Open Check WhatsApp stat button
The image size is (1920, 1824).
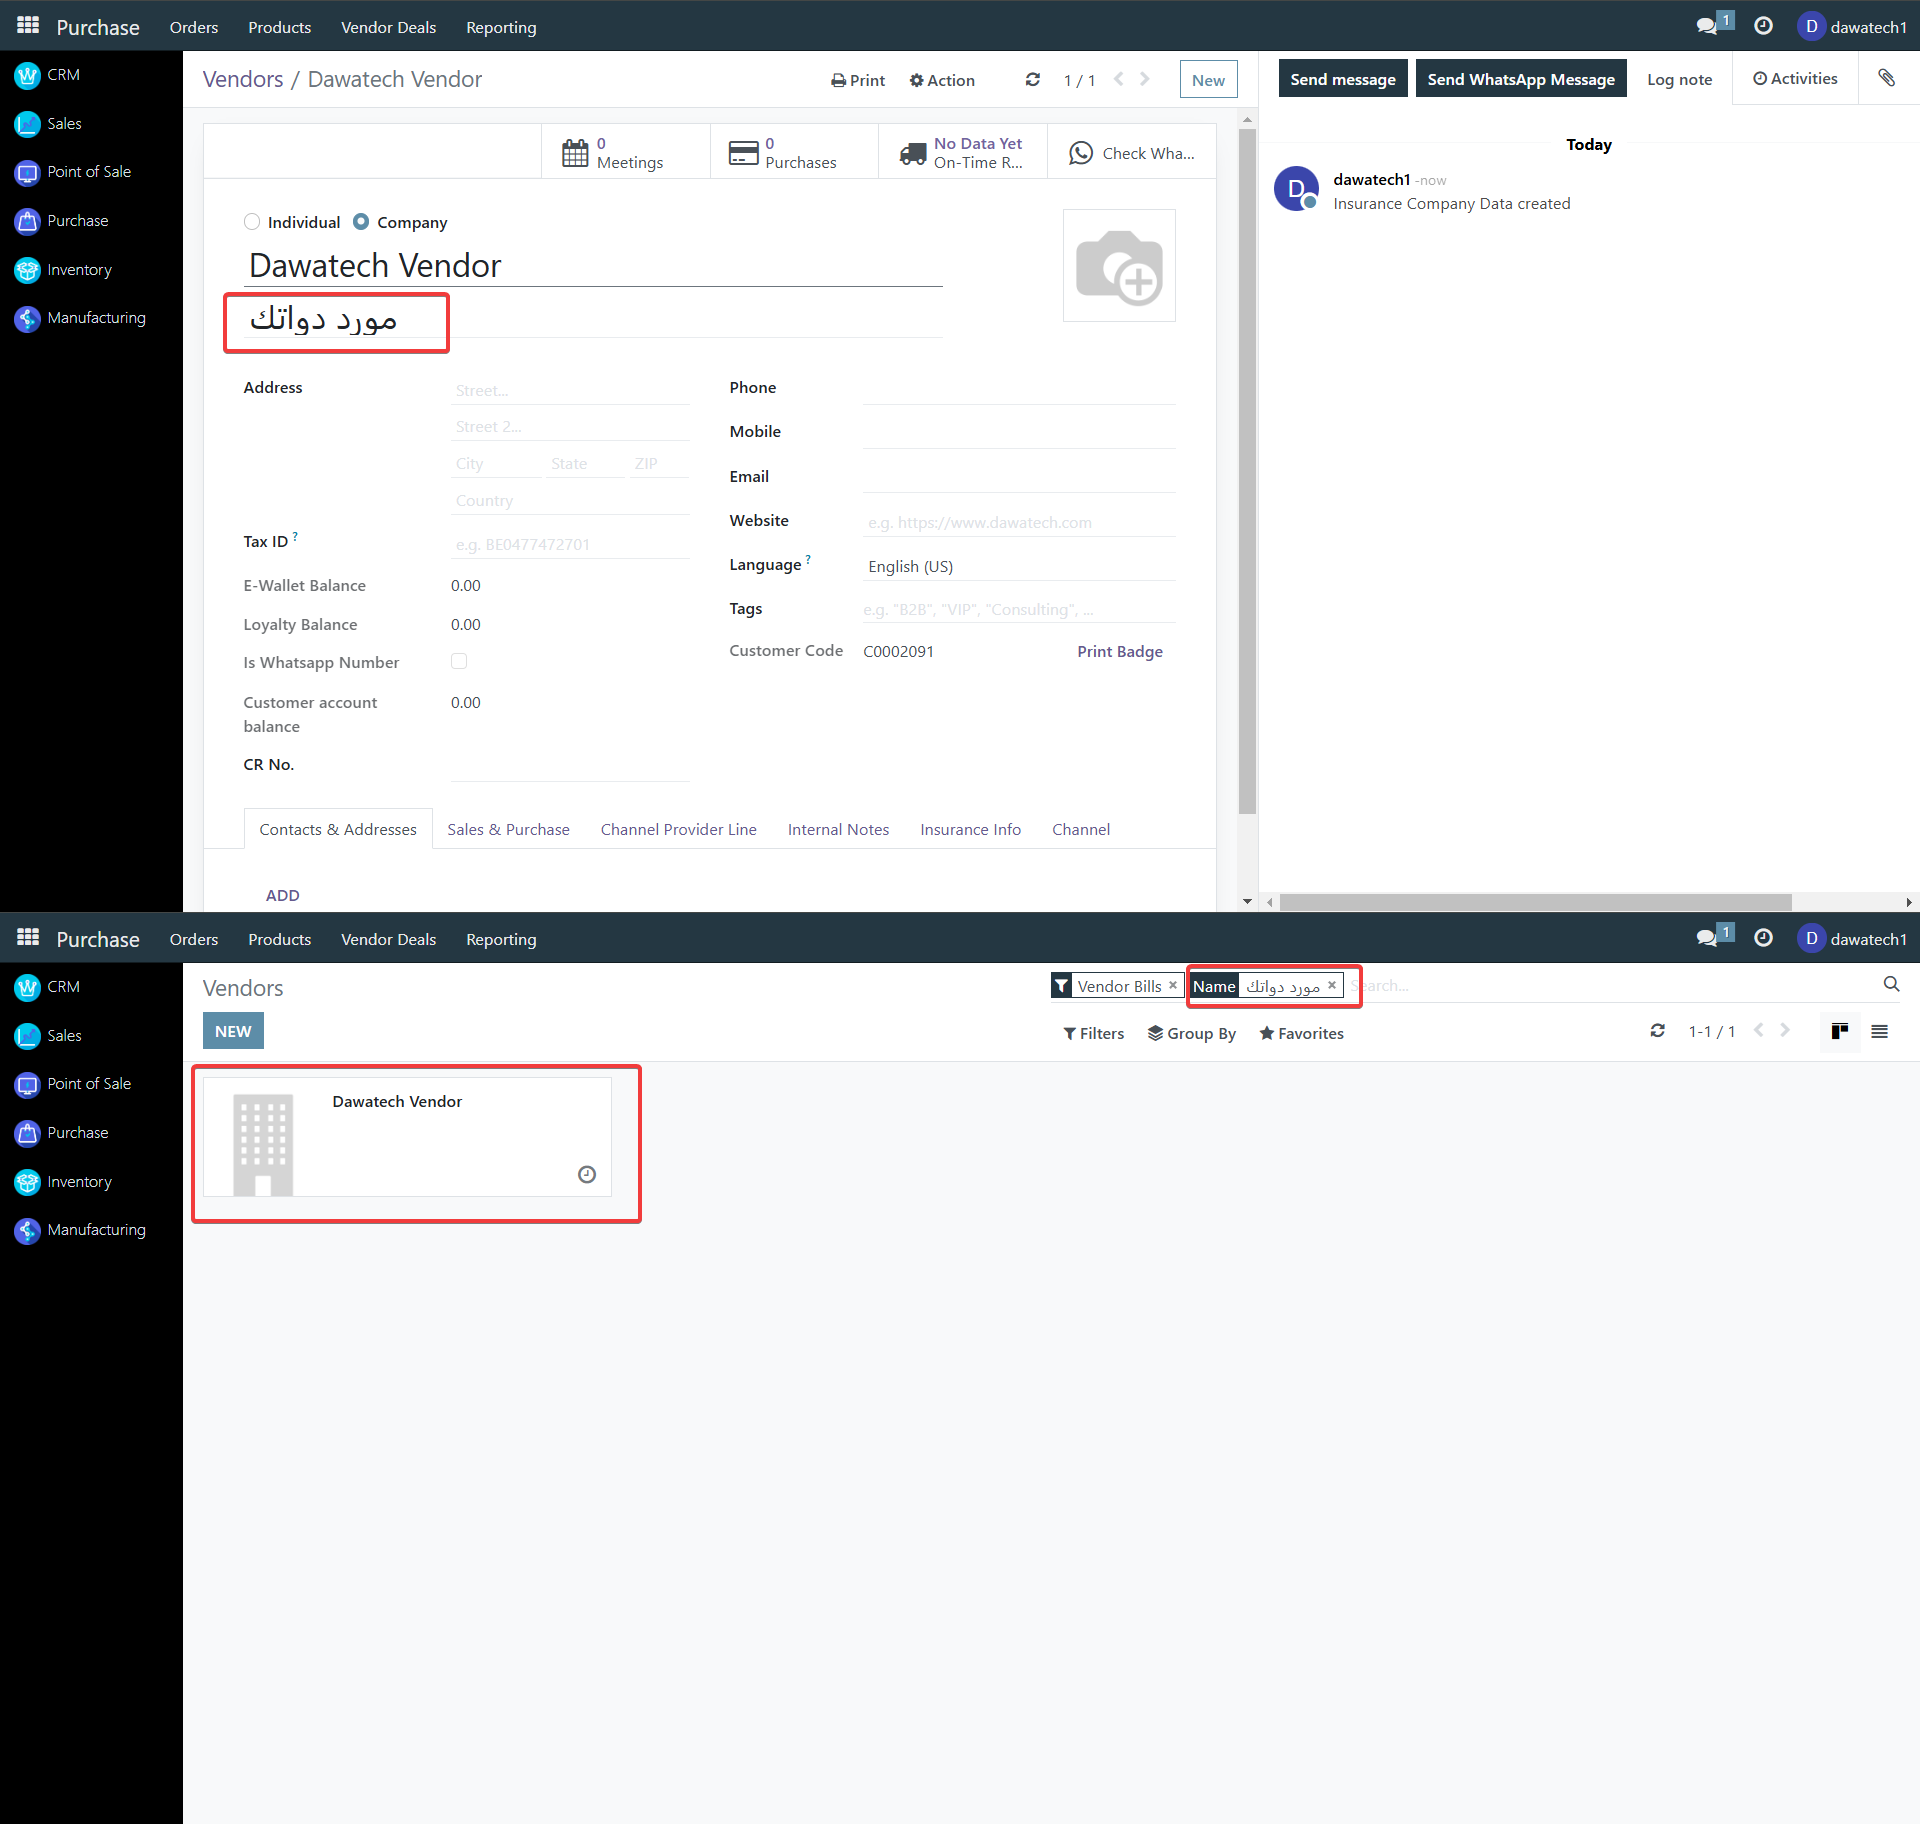coord(1132,153)
